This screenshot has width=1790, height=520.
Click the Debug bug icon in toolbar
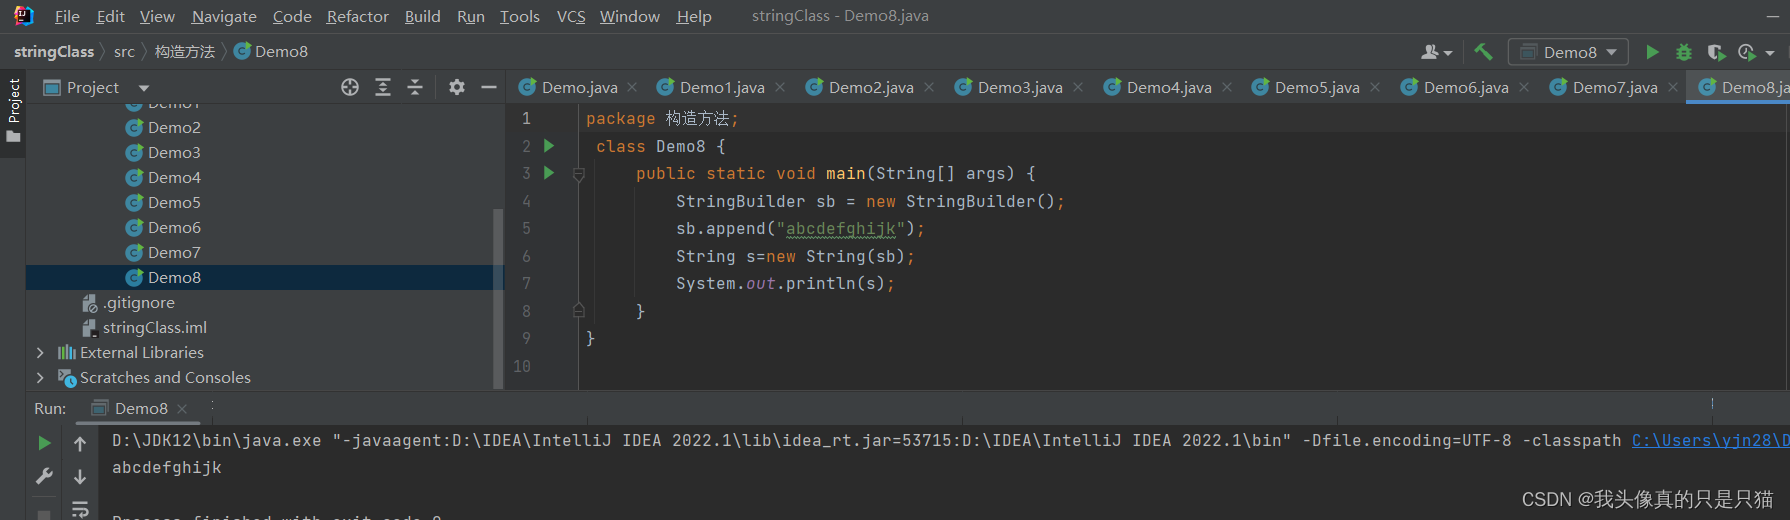tap(1684, 52)
